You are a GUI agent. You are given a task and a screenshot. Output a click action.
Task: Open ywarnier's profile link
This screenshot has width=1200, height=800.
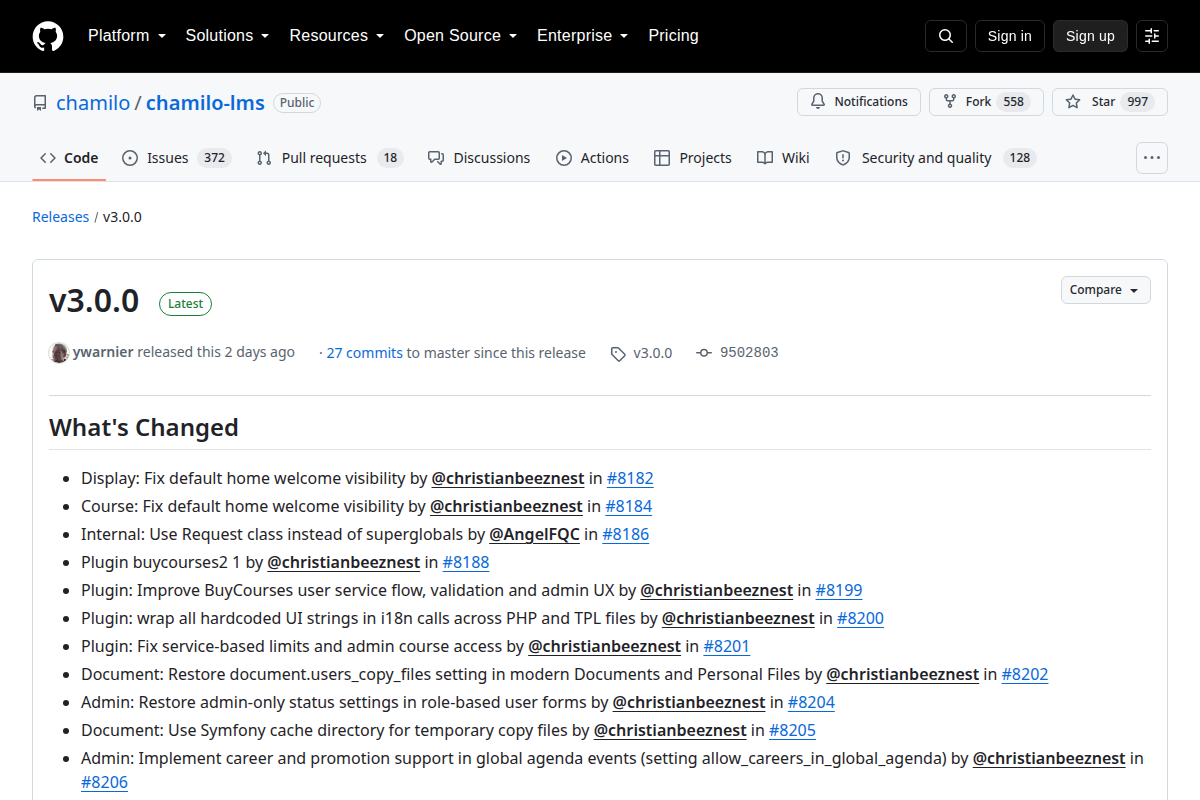(x=103, y=352)
